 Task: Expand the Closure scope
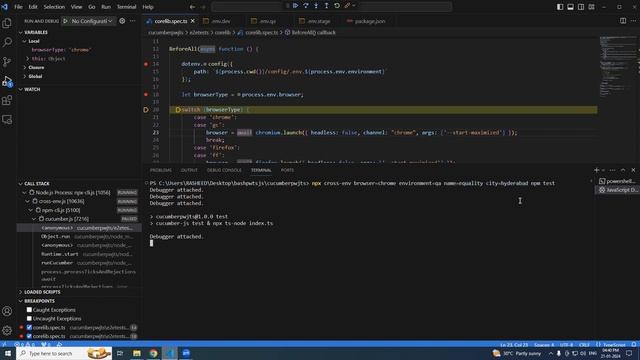pos(36,67)
